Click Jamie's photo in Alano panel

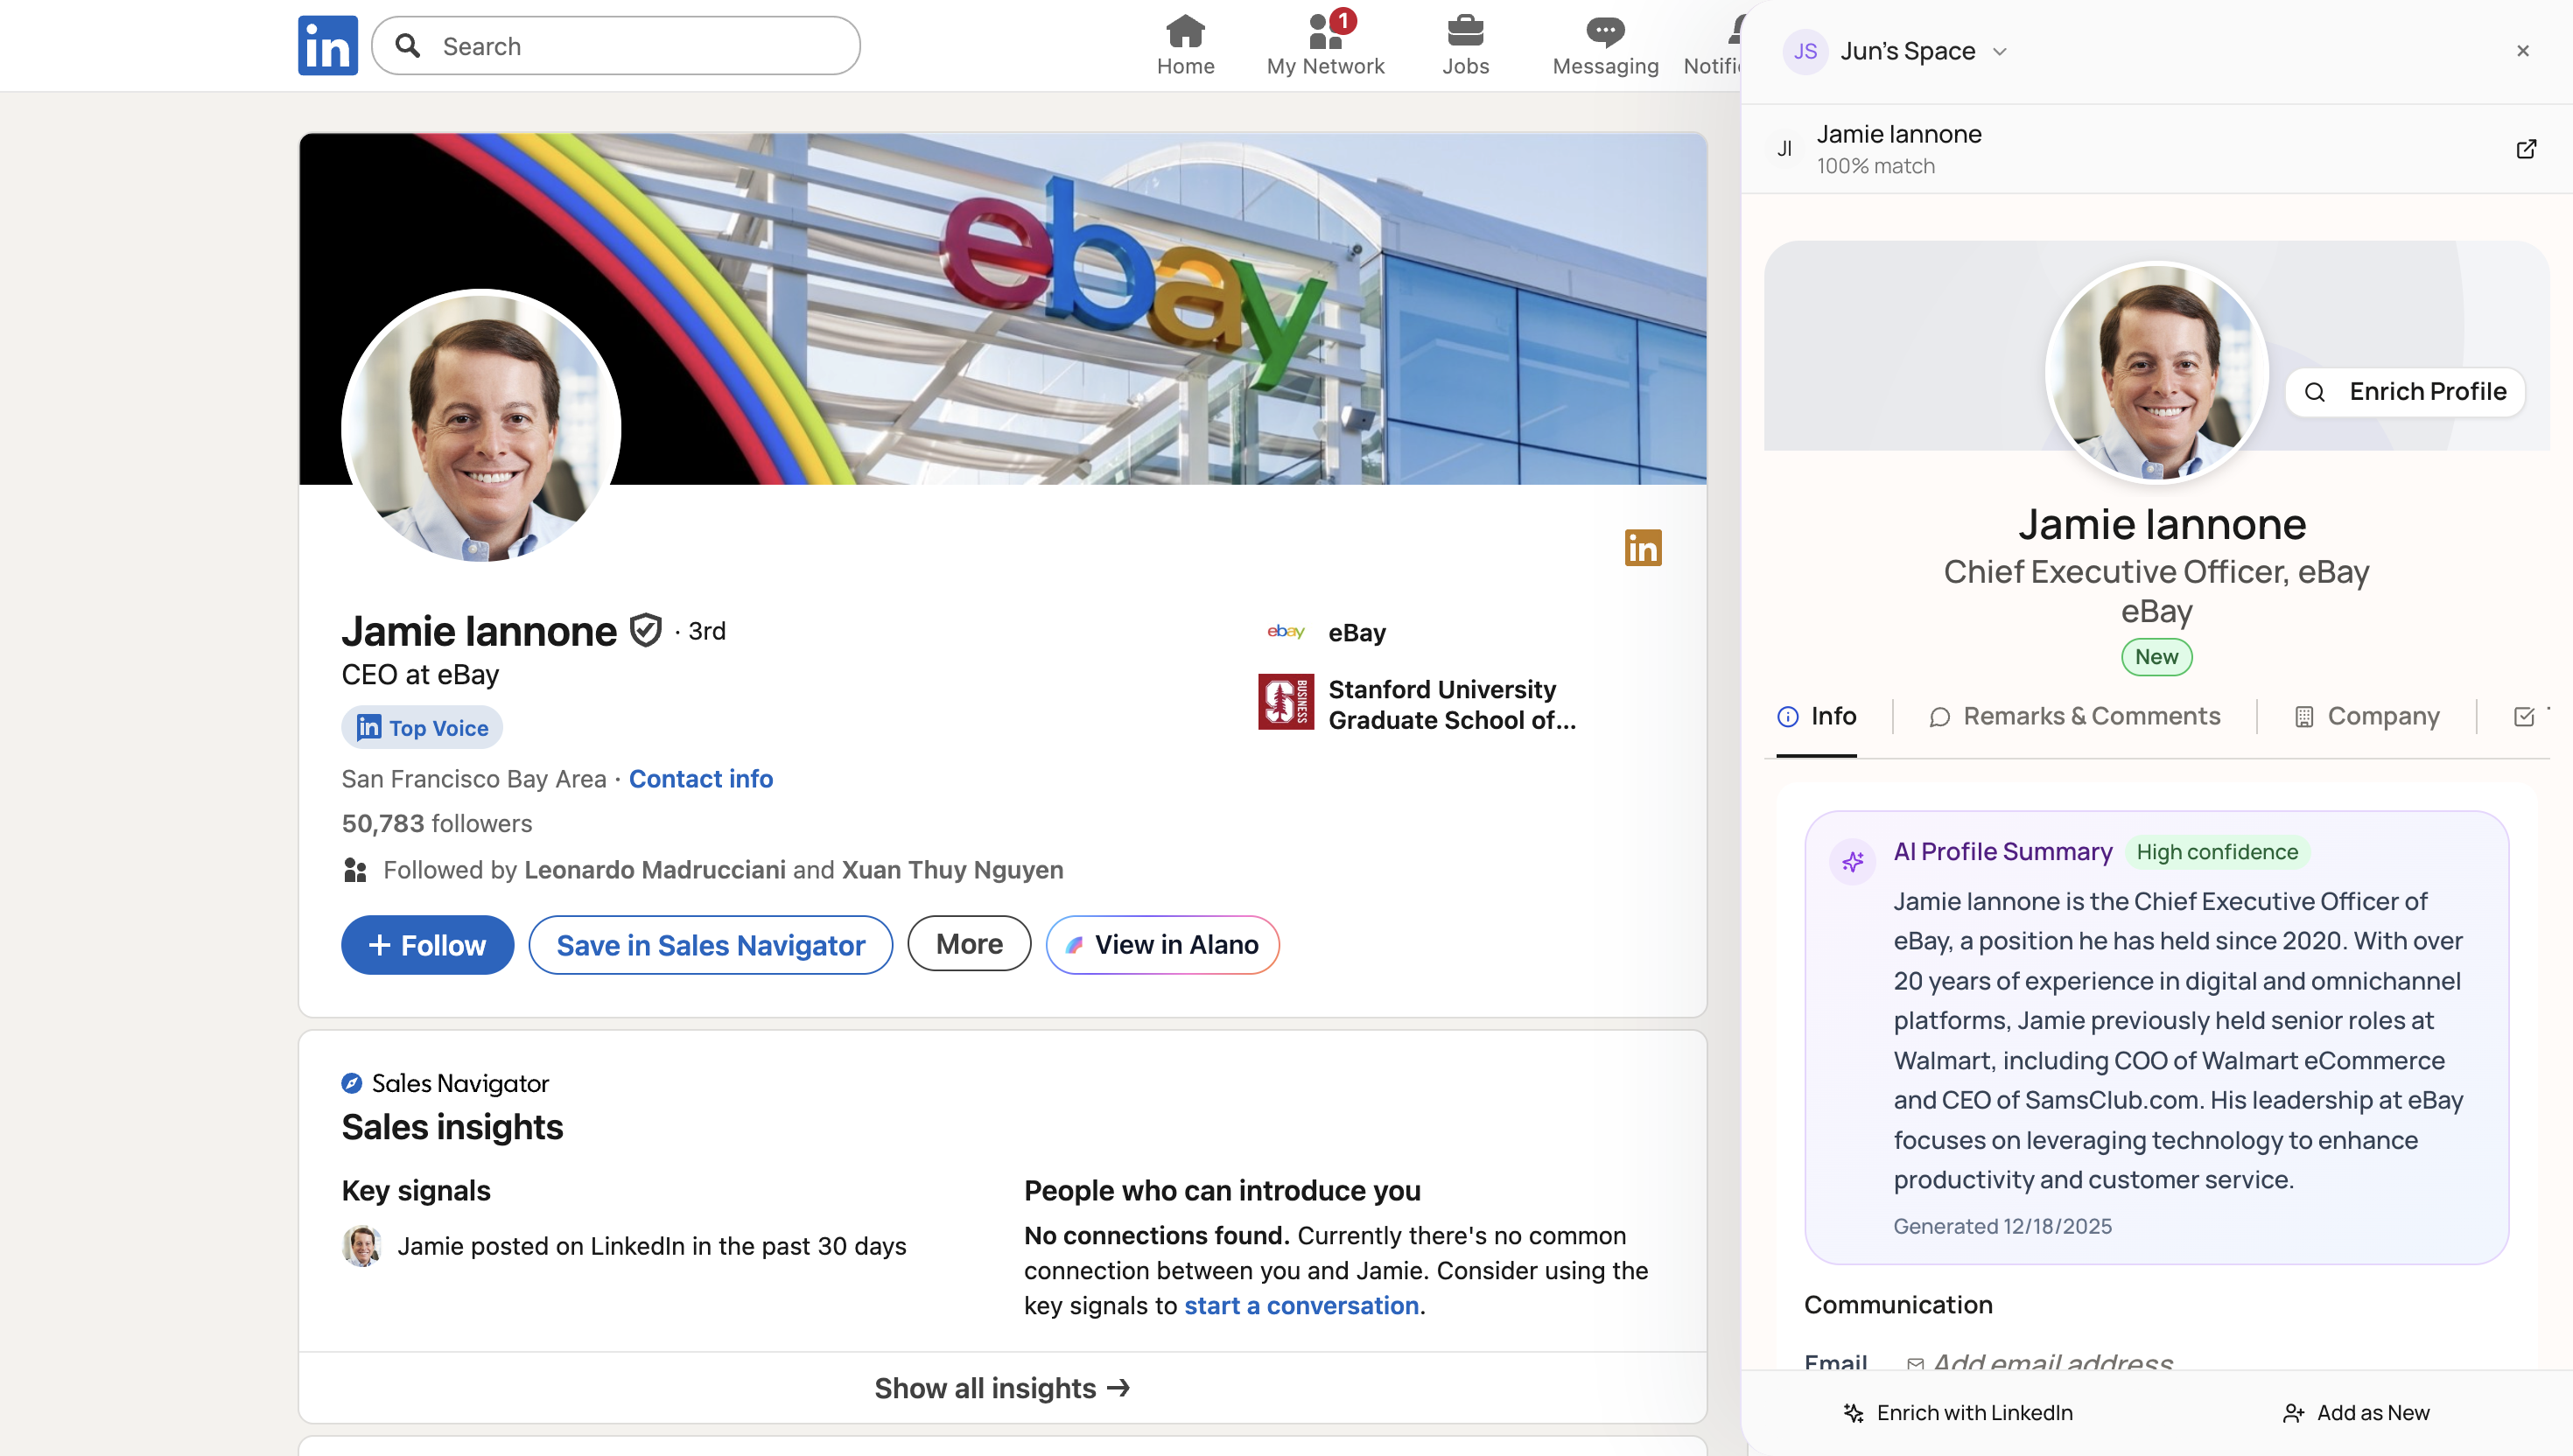[x=2157, y=372]
